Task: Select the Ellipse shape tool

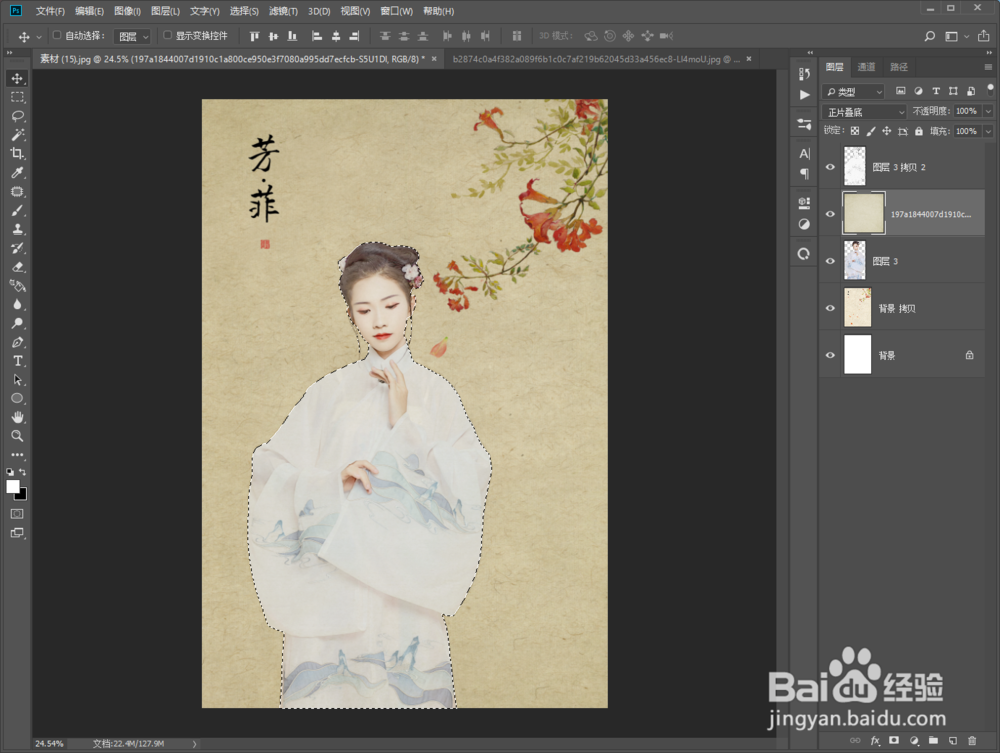Action: (17, 398)
